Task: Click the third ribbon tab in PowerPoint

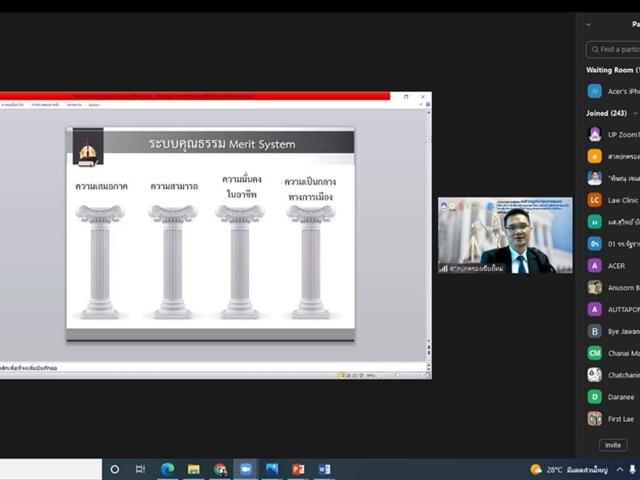Action: [x=74, y=105]
